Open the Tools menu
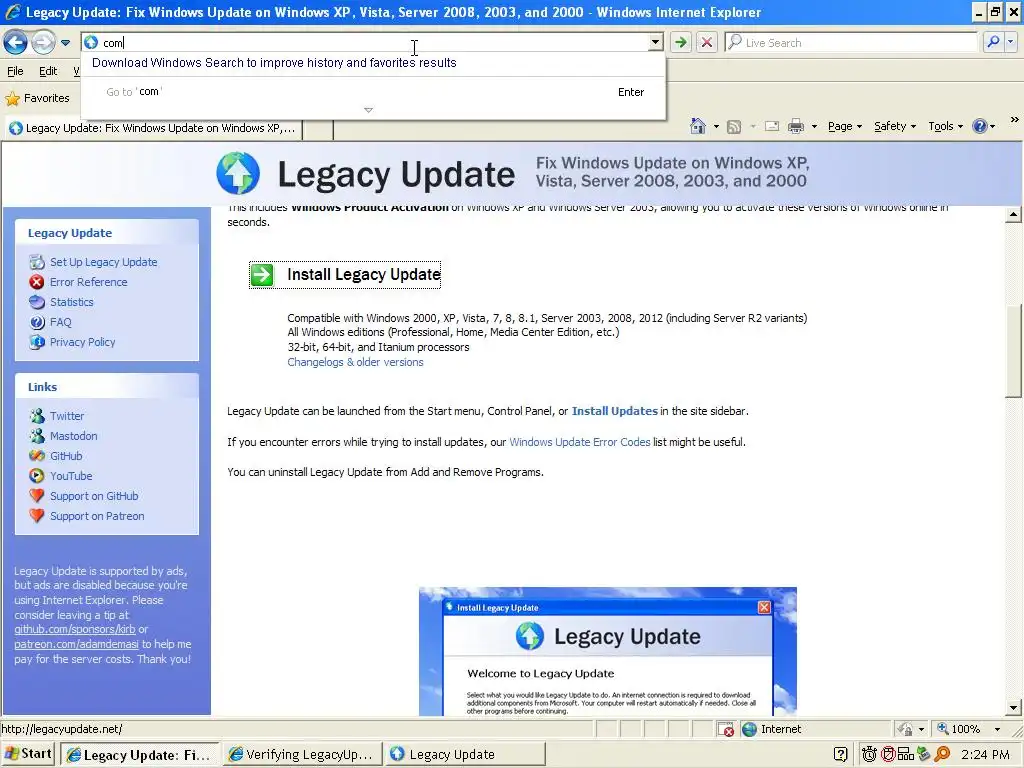Image resolution: width=1024 pixels, height=768 pixels. [945, 127]
